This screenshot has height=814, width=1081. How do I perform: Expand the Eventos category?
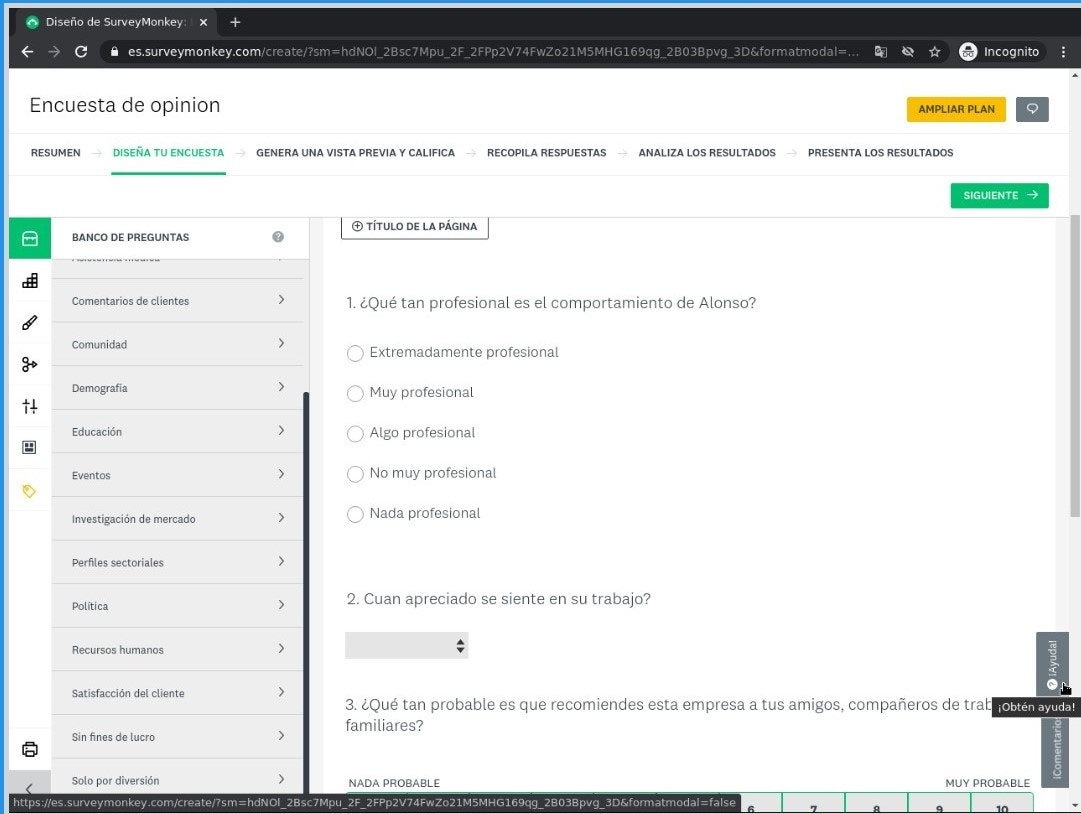point(177,475)
